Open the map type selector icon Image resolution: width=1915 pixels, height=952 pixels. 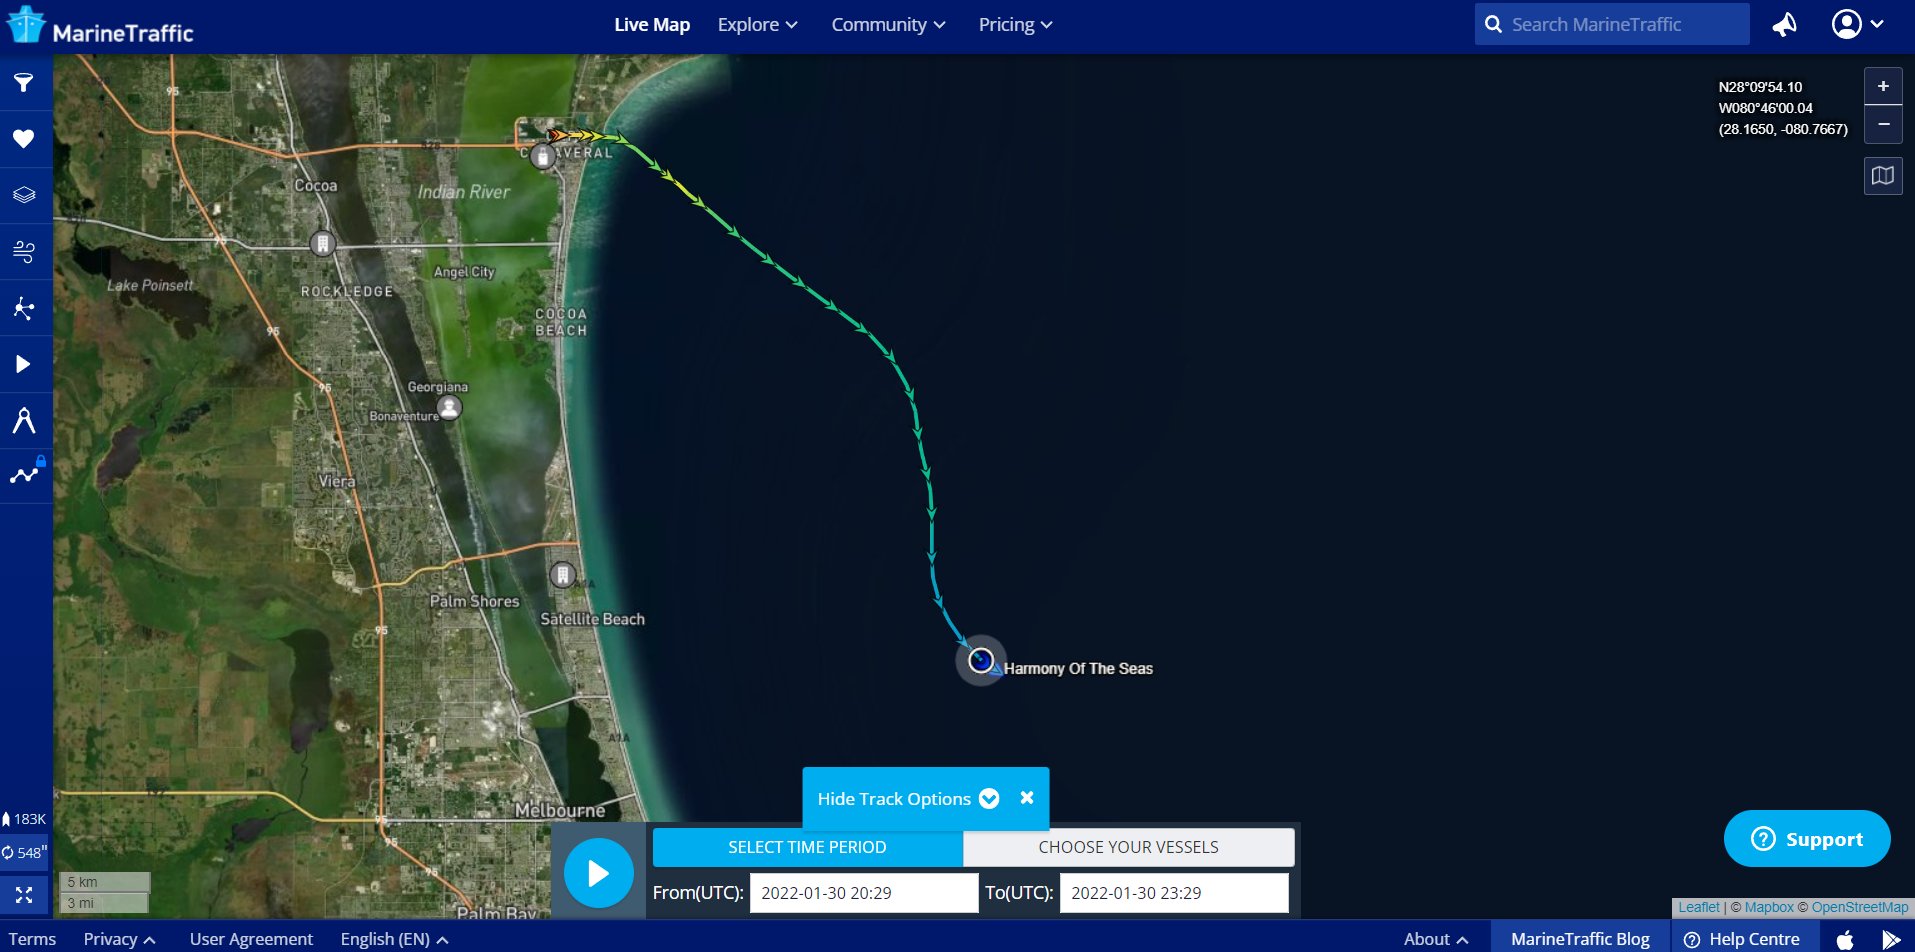[1883, 176]
